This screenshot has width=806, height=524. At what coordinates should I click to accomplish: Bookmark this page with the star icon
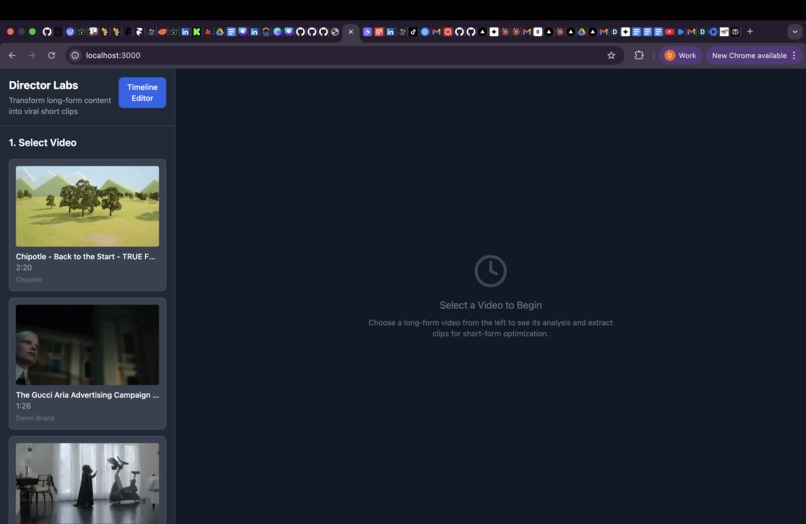tap(611, 55)
